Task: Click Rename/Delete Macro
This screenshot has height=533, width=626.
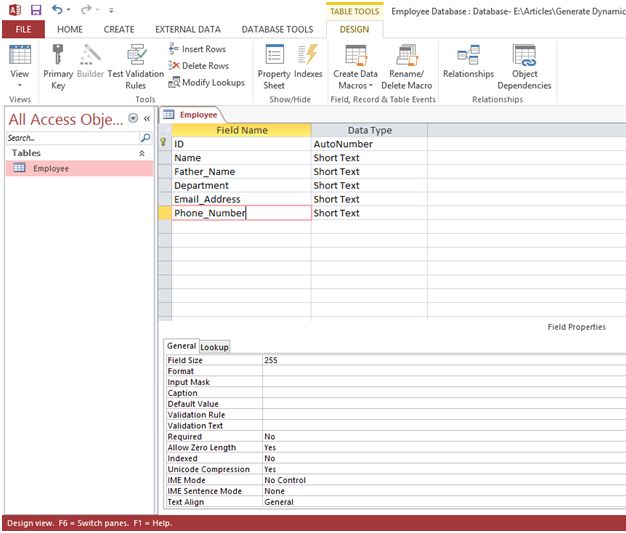Action: point(406,67)
